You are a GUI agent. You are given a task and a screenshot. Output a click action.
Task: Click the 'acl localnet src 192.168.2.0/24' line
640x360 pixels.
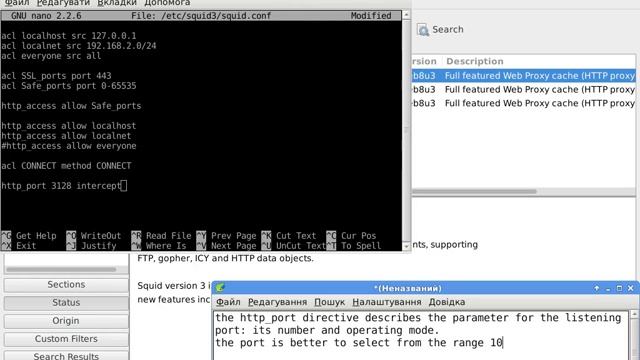coord(78,46)
